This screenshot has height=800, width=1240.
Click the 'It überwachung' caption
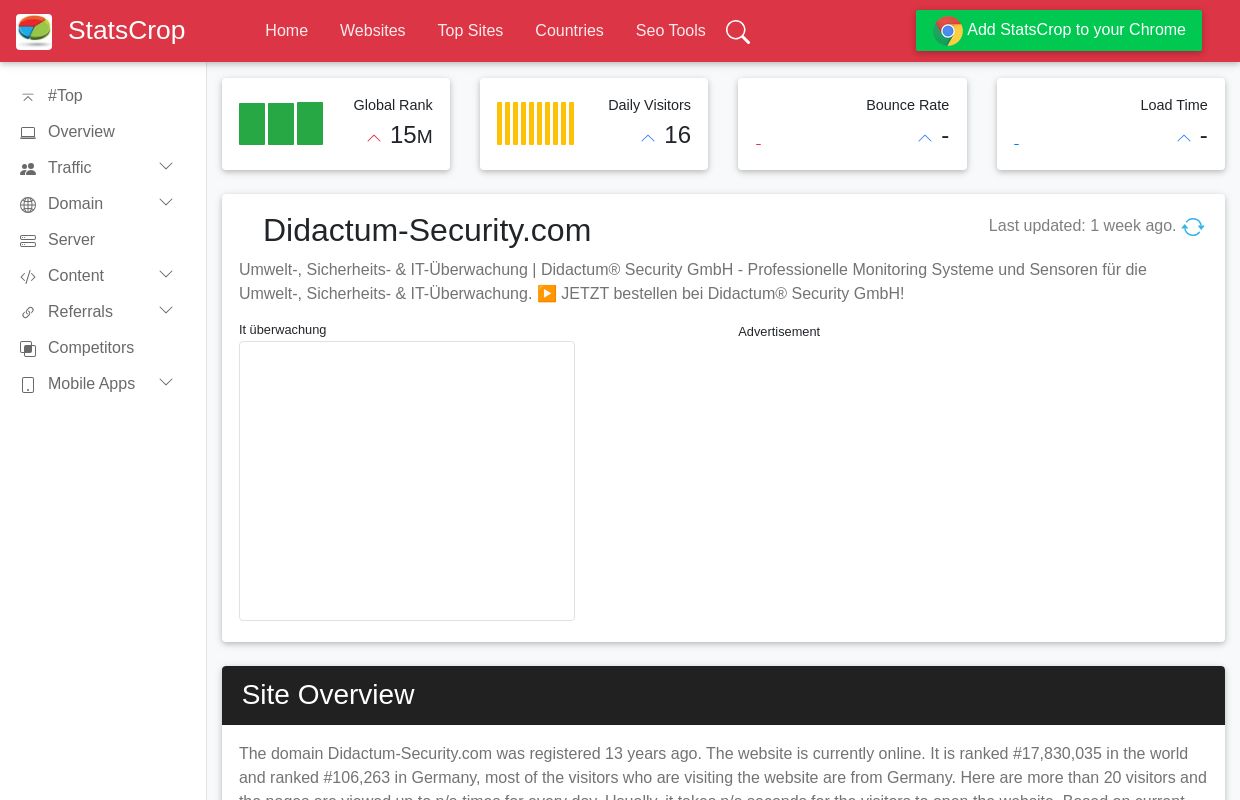282,330
